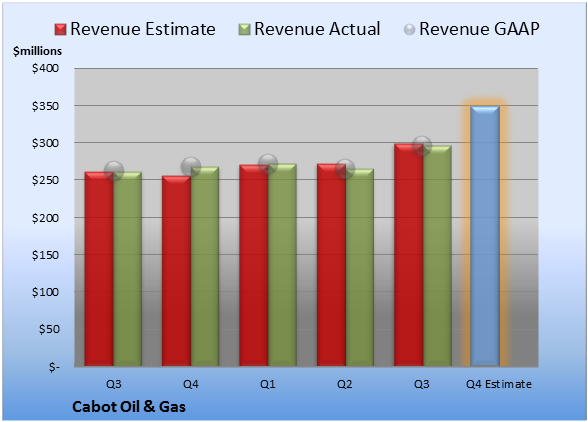
Task: Click the $100 axis value
Action: point(45,292)
